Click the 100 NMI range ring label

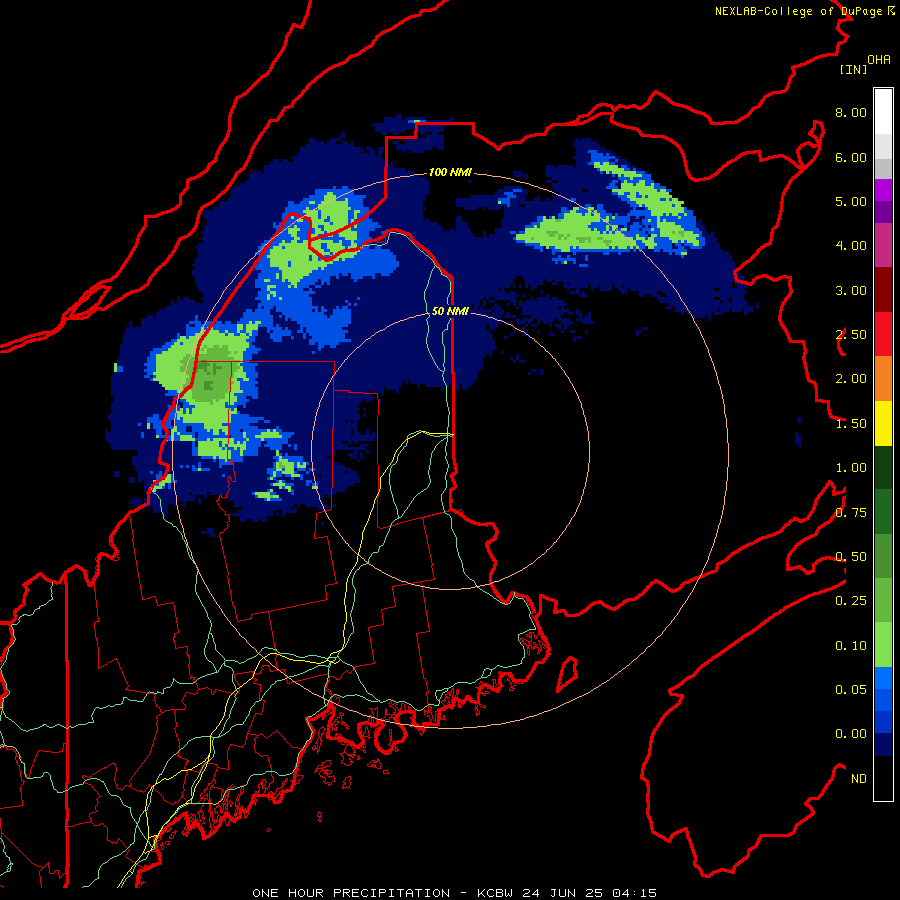click(x=450, y=172)
